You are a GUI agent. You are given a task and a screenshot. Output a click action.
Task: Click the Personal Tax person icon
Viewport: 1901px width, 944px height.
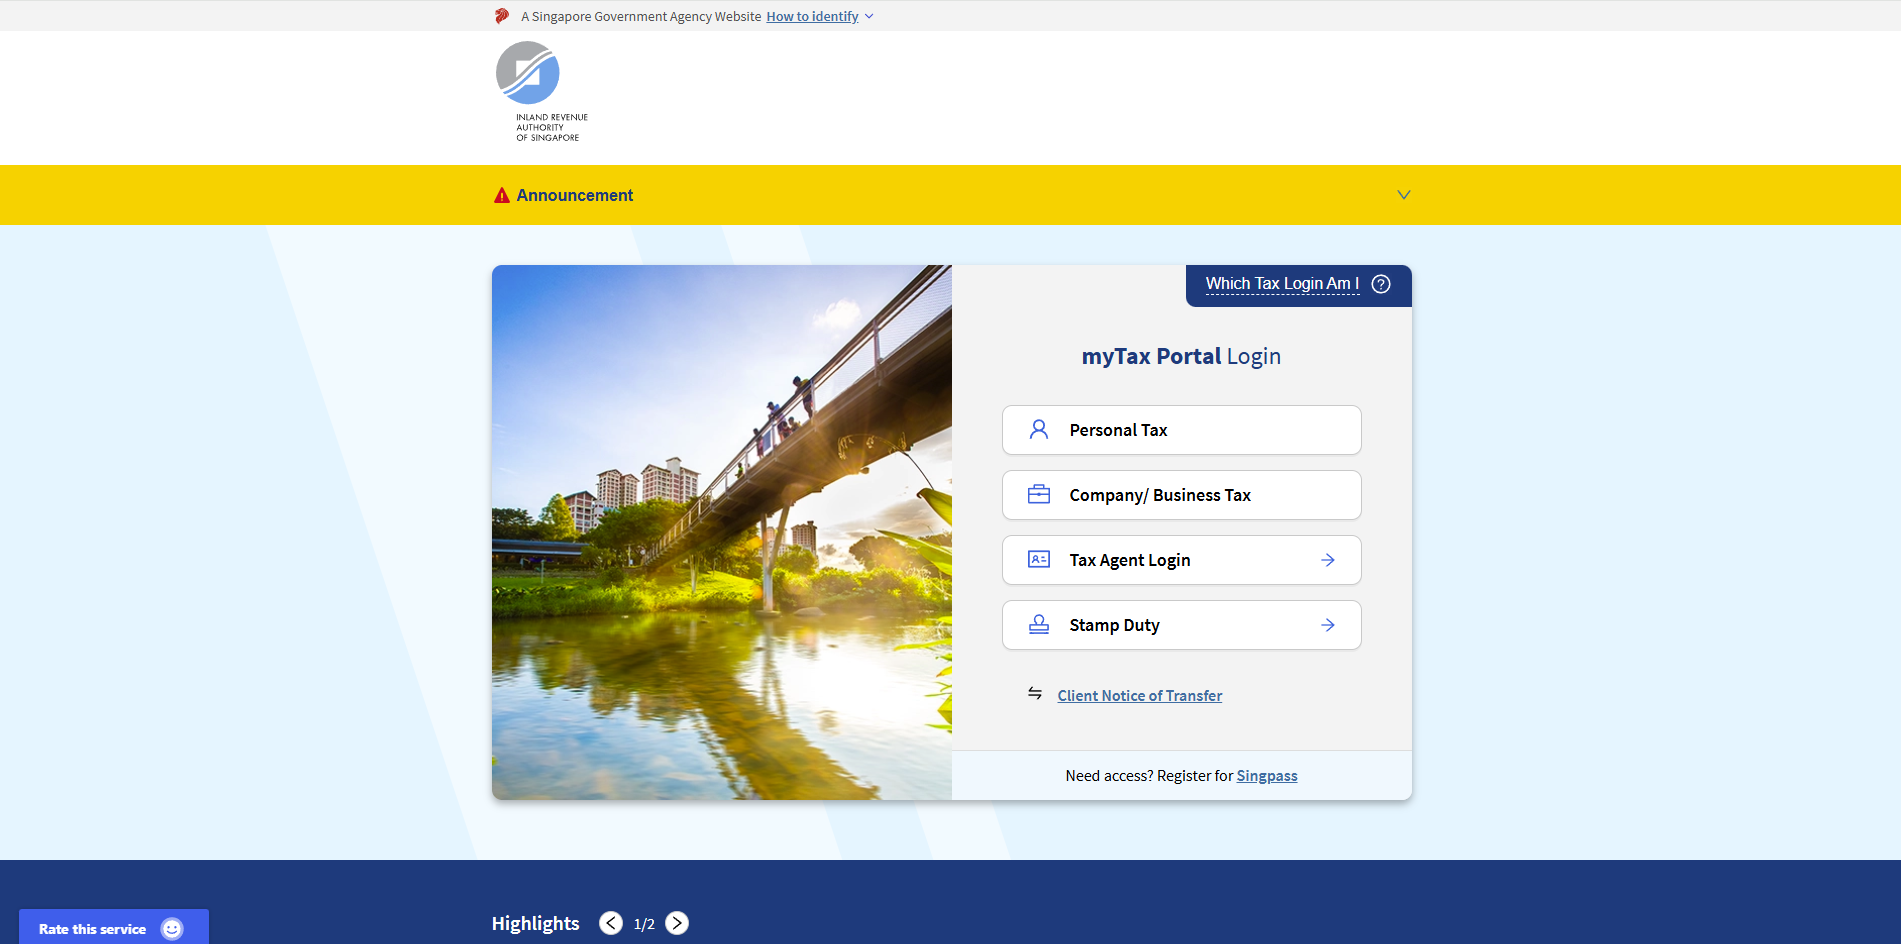[x=1039, y=430]
